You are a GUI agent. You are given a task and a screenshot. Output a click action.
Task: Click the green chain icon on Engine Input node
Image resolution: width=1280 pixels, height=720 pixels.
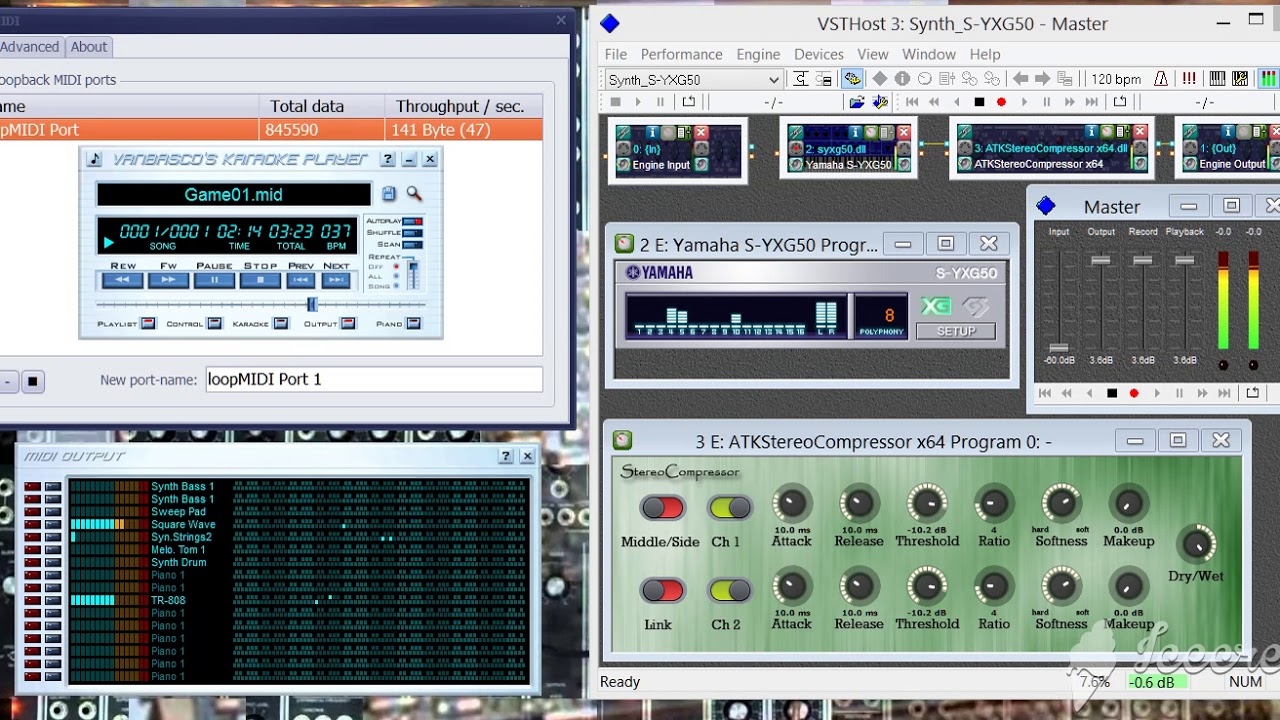(623, 133)
